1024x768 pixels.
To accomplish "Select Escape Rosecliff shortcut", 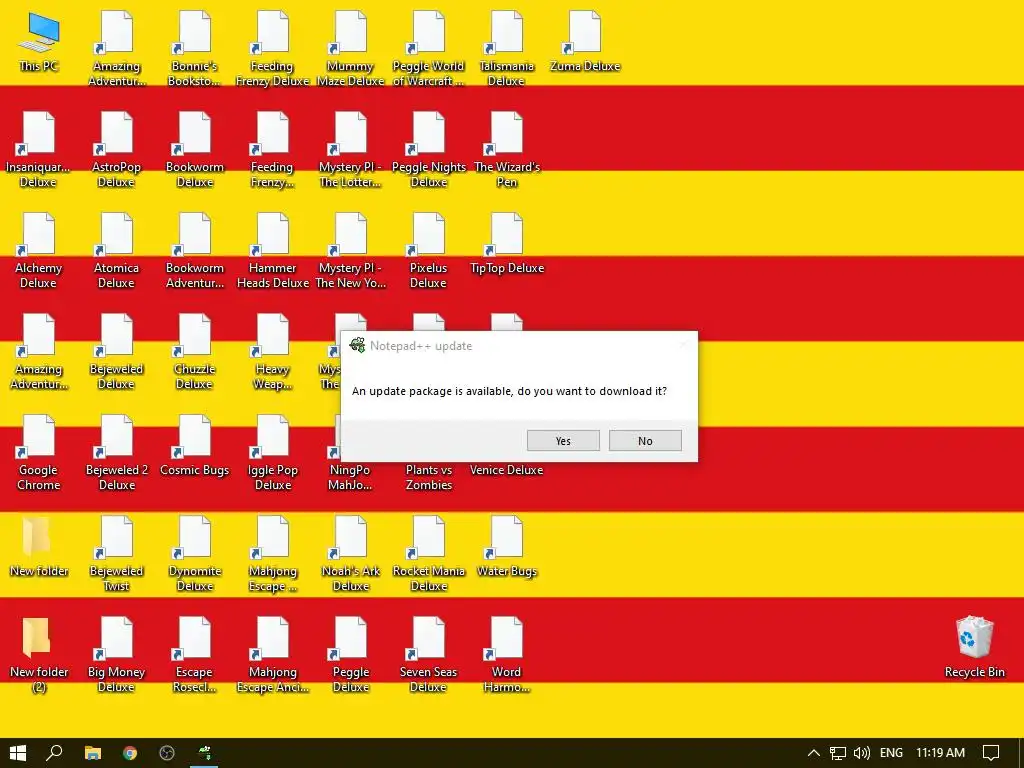I will click(x=195, y=656).
